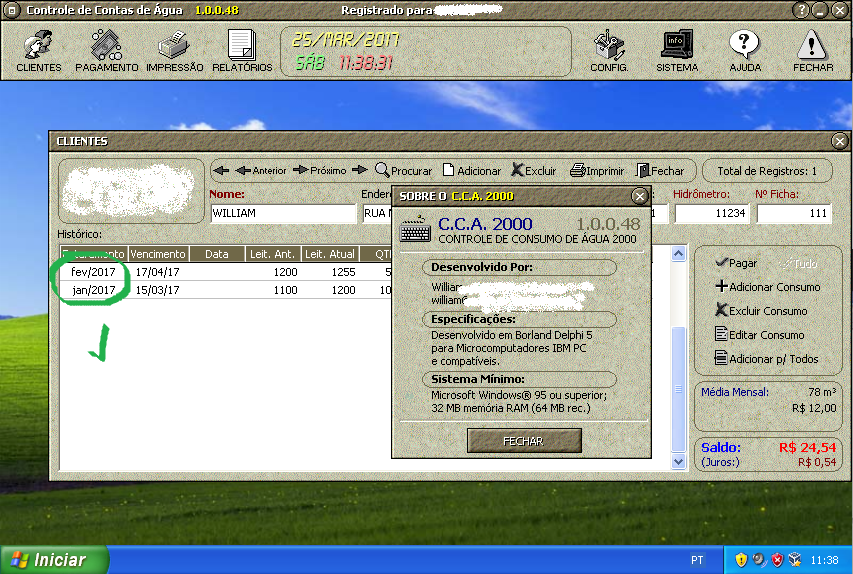Viewport: 853px width, 574px height.
Task: Click Fechar door button in Clientes
Action: click(660, 170)
